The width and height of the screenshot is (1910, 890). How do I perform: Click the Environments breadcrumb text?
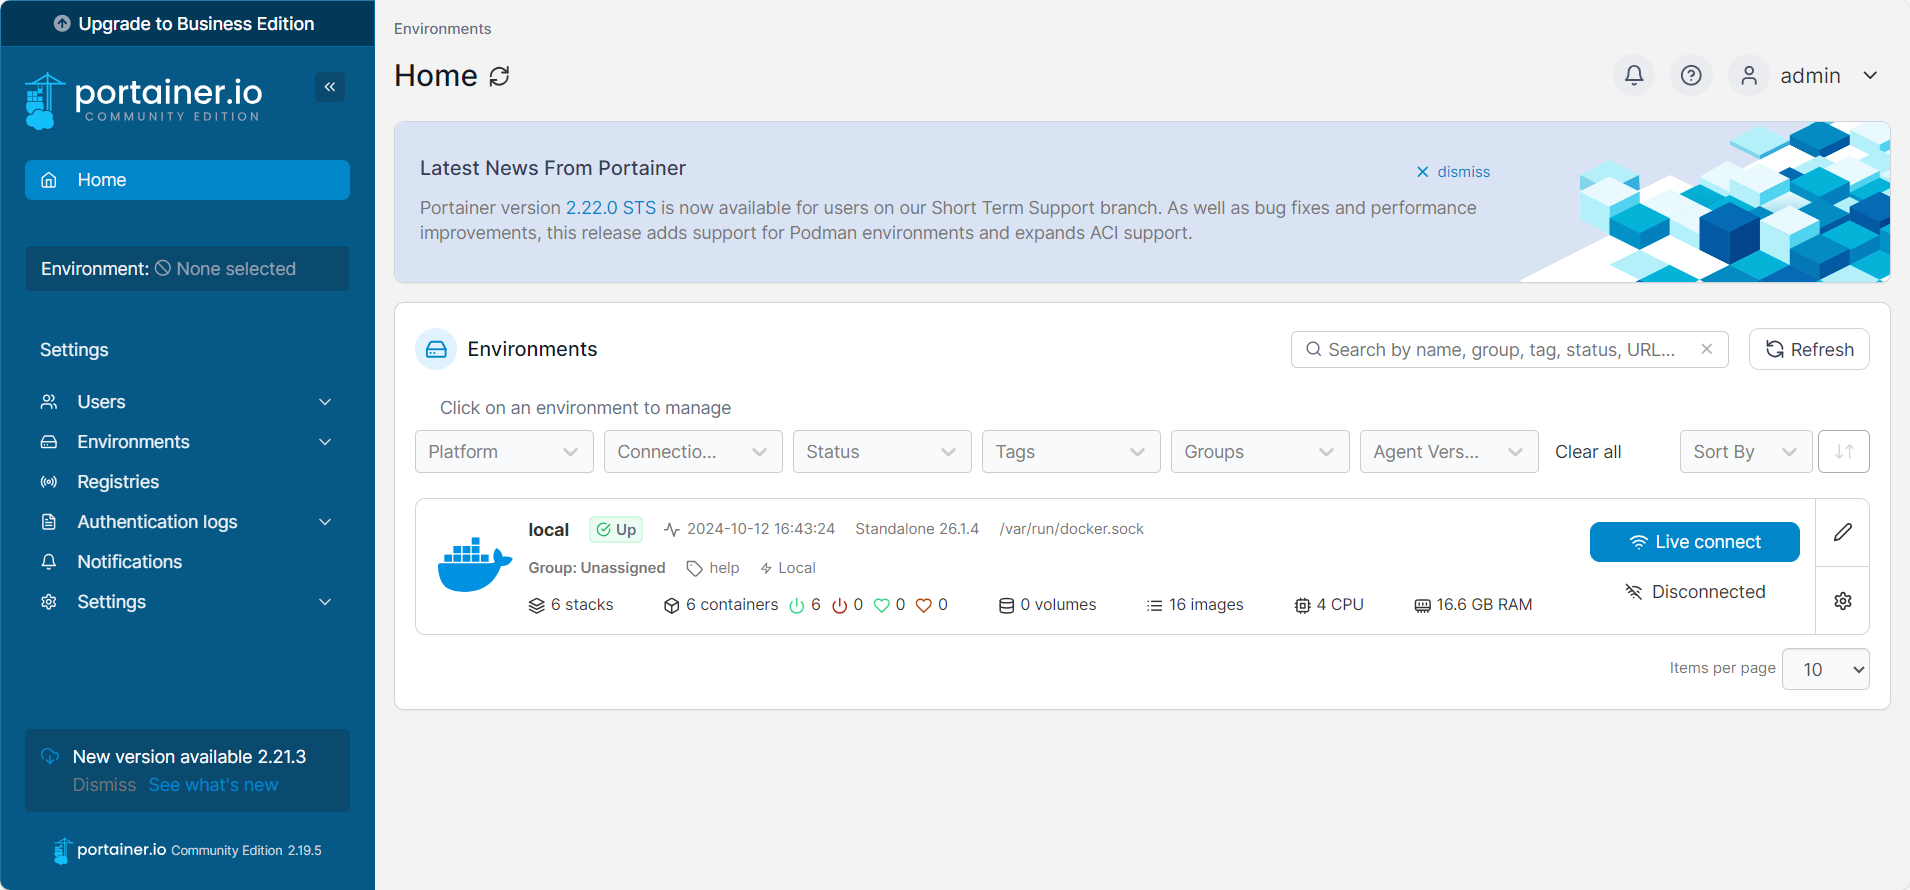(442, 29)
